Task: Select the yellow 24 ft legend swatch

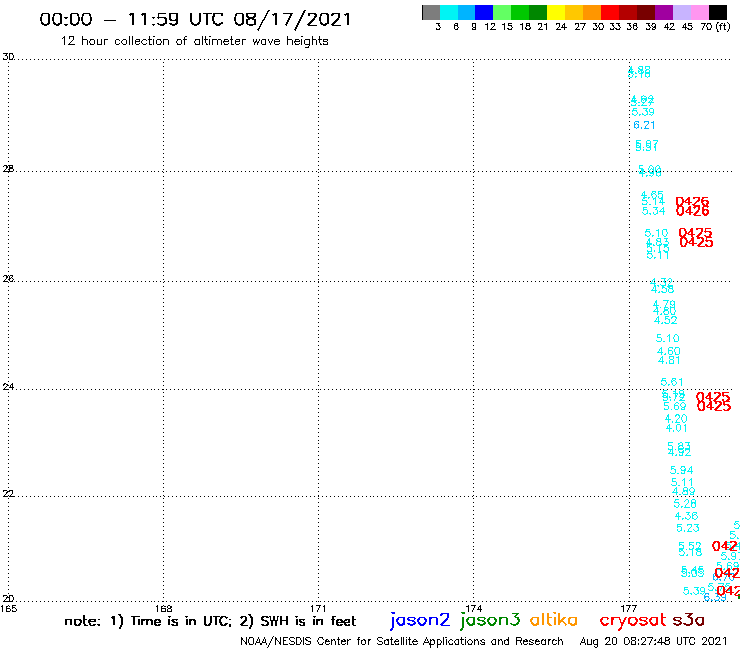Action: pos(556,12)
